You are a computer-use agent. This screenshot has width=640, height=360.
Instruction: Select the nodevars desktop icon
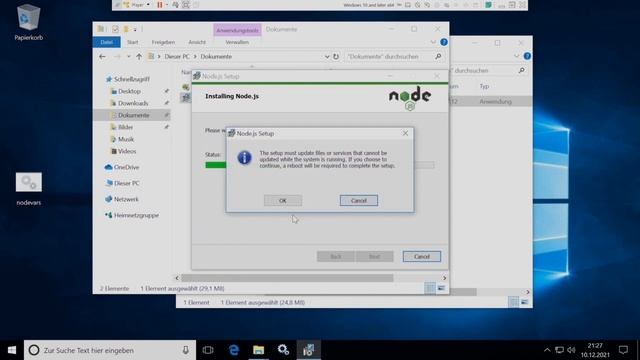(x=29, y=189)
